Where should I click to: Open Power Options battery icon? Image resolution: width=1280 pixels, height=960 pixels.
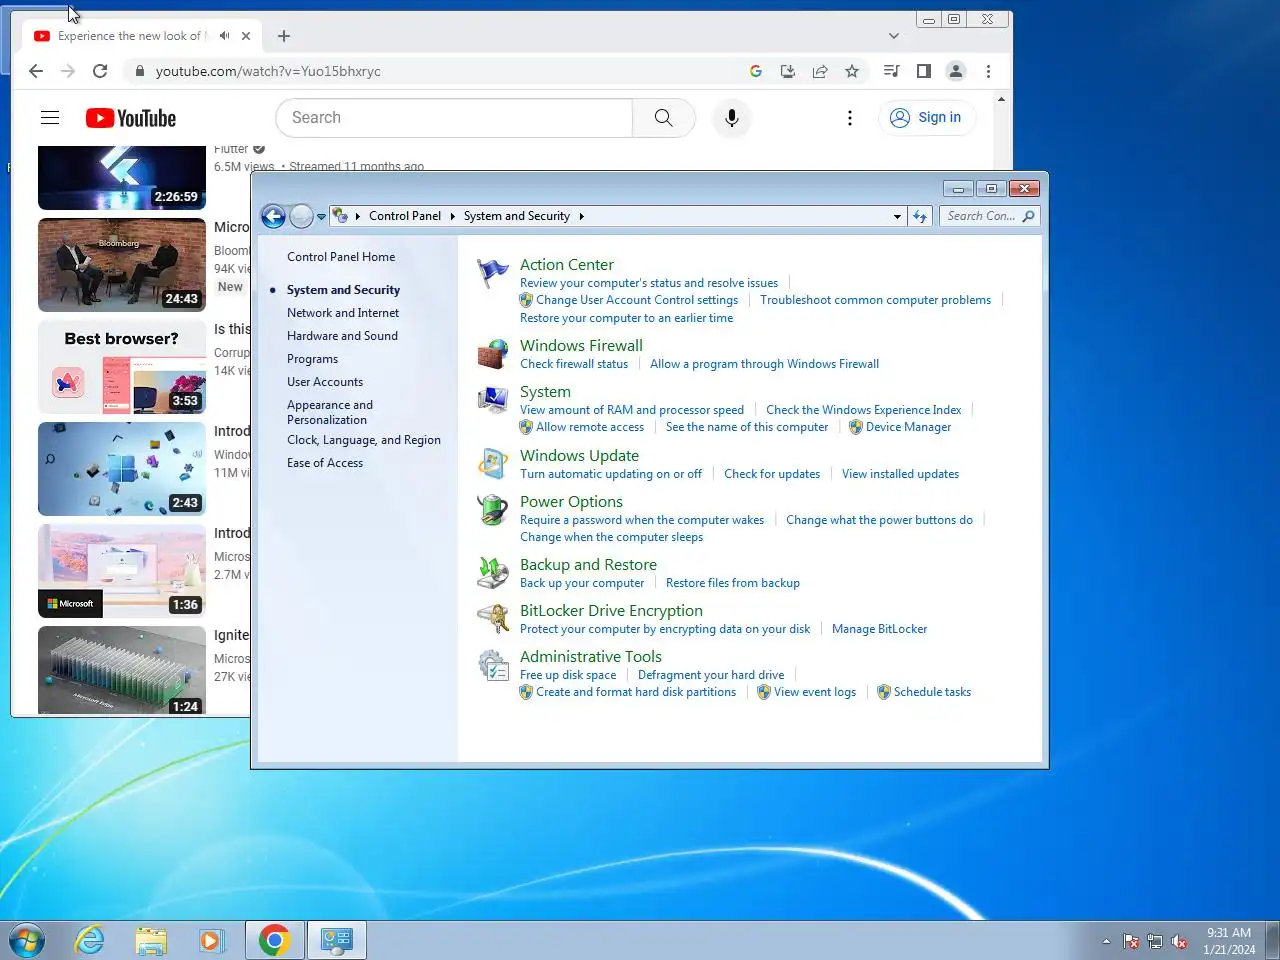pyautogui.click(x=493, y=510)
